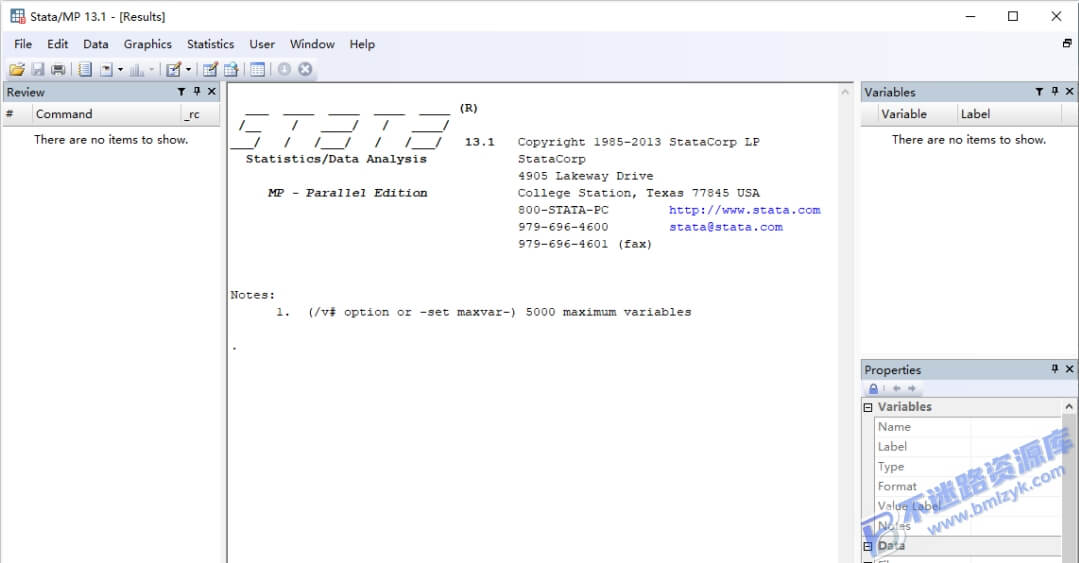Collapse the Variables properties section
This screenshot has height=563, width=1079.
[x=868, y=407]
